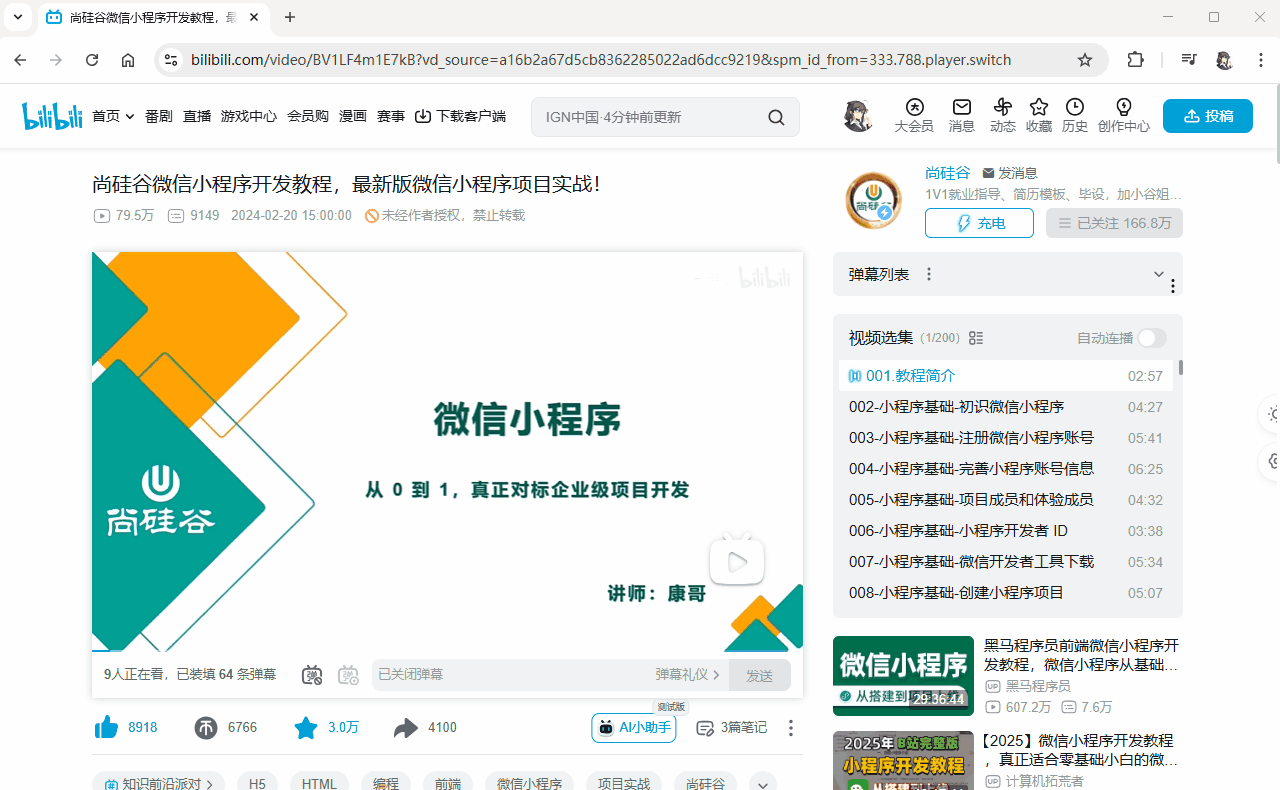Open more options beside 3篇笔记
This screenshot has height=790, width=1280.
[x=791, y=728]
